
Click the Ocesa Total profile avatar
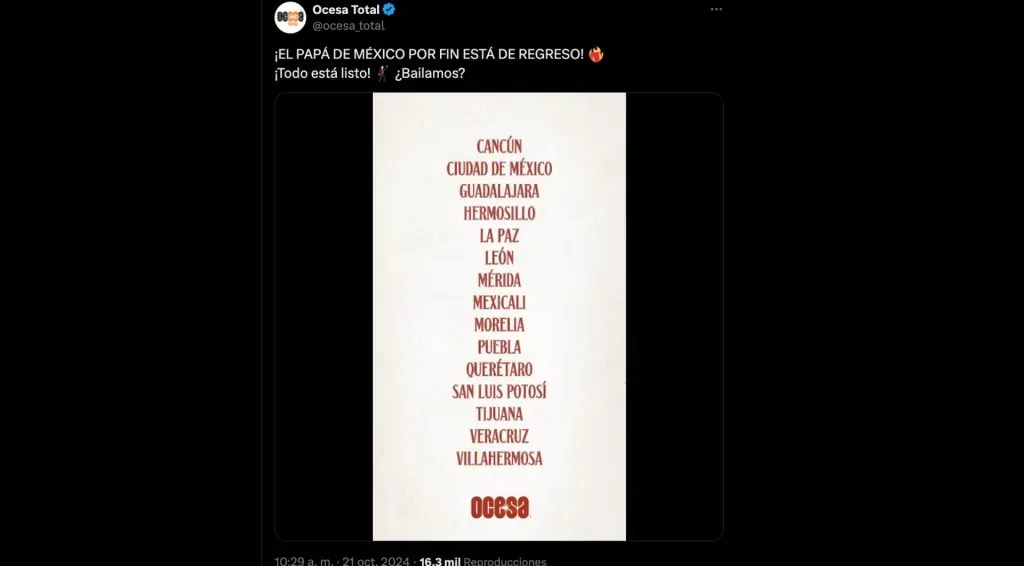pyautogui.click(x=290, y=17)
